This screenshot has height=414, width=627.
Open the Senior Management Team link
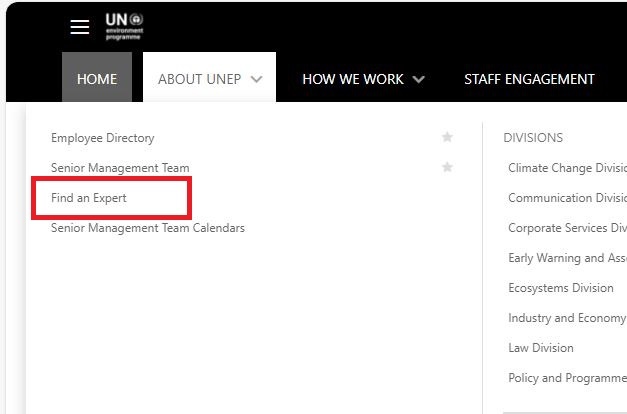[x=120, y=168]
